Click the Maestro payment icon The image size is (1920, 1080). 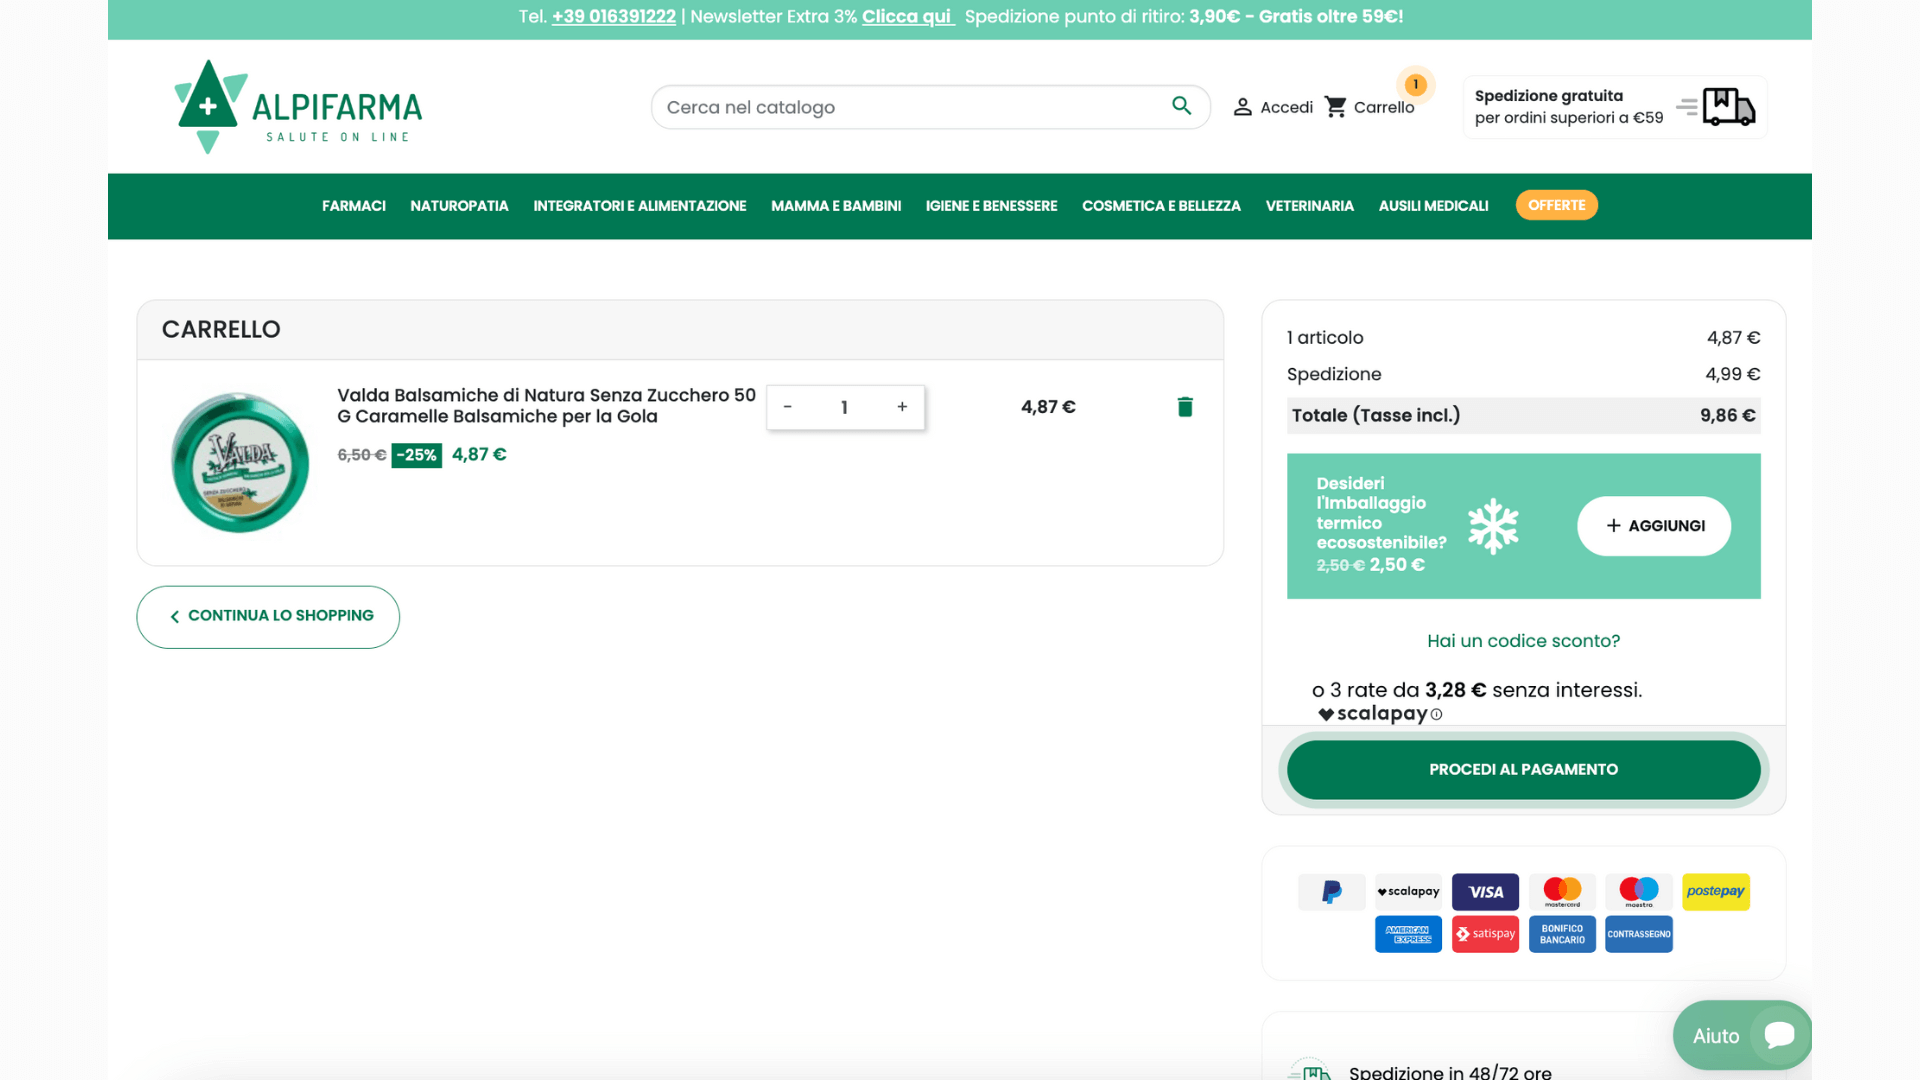(1639, 892)
